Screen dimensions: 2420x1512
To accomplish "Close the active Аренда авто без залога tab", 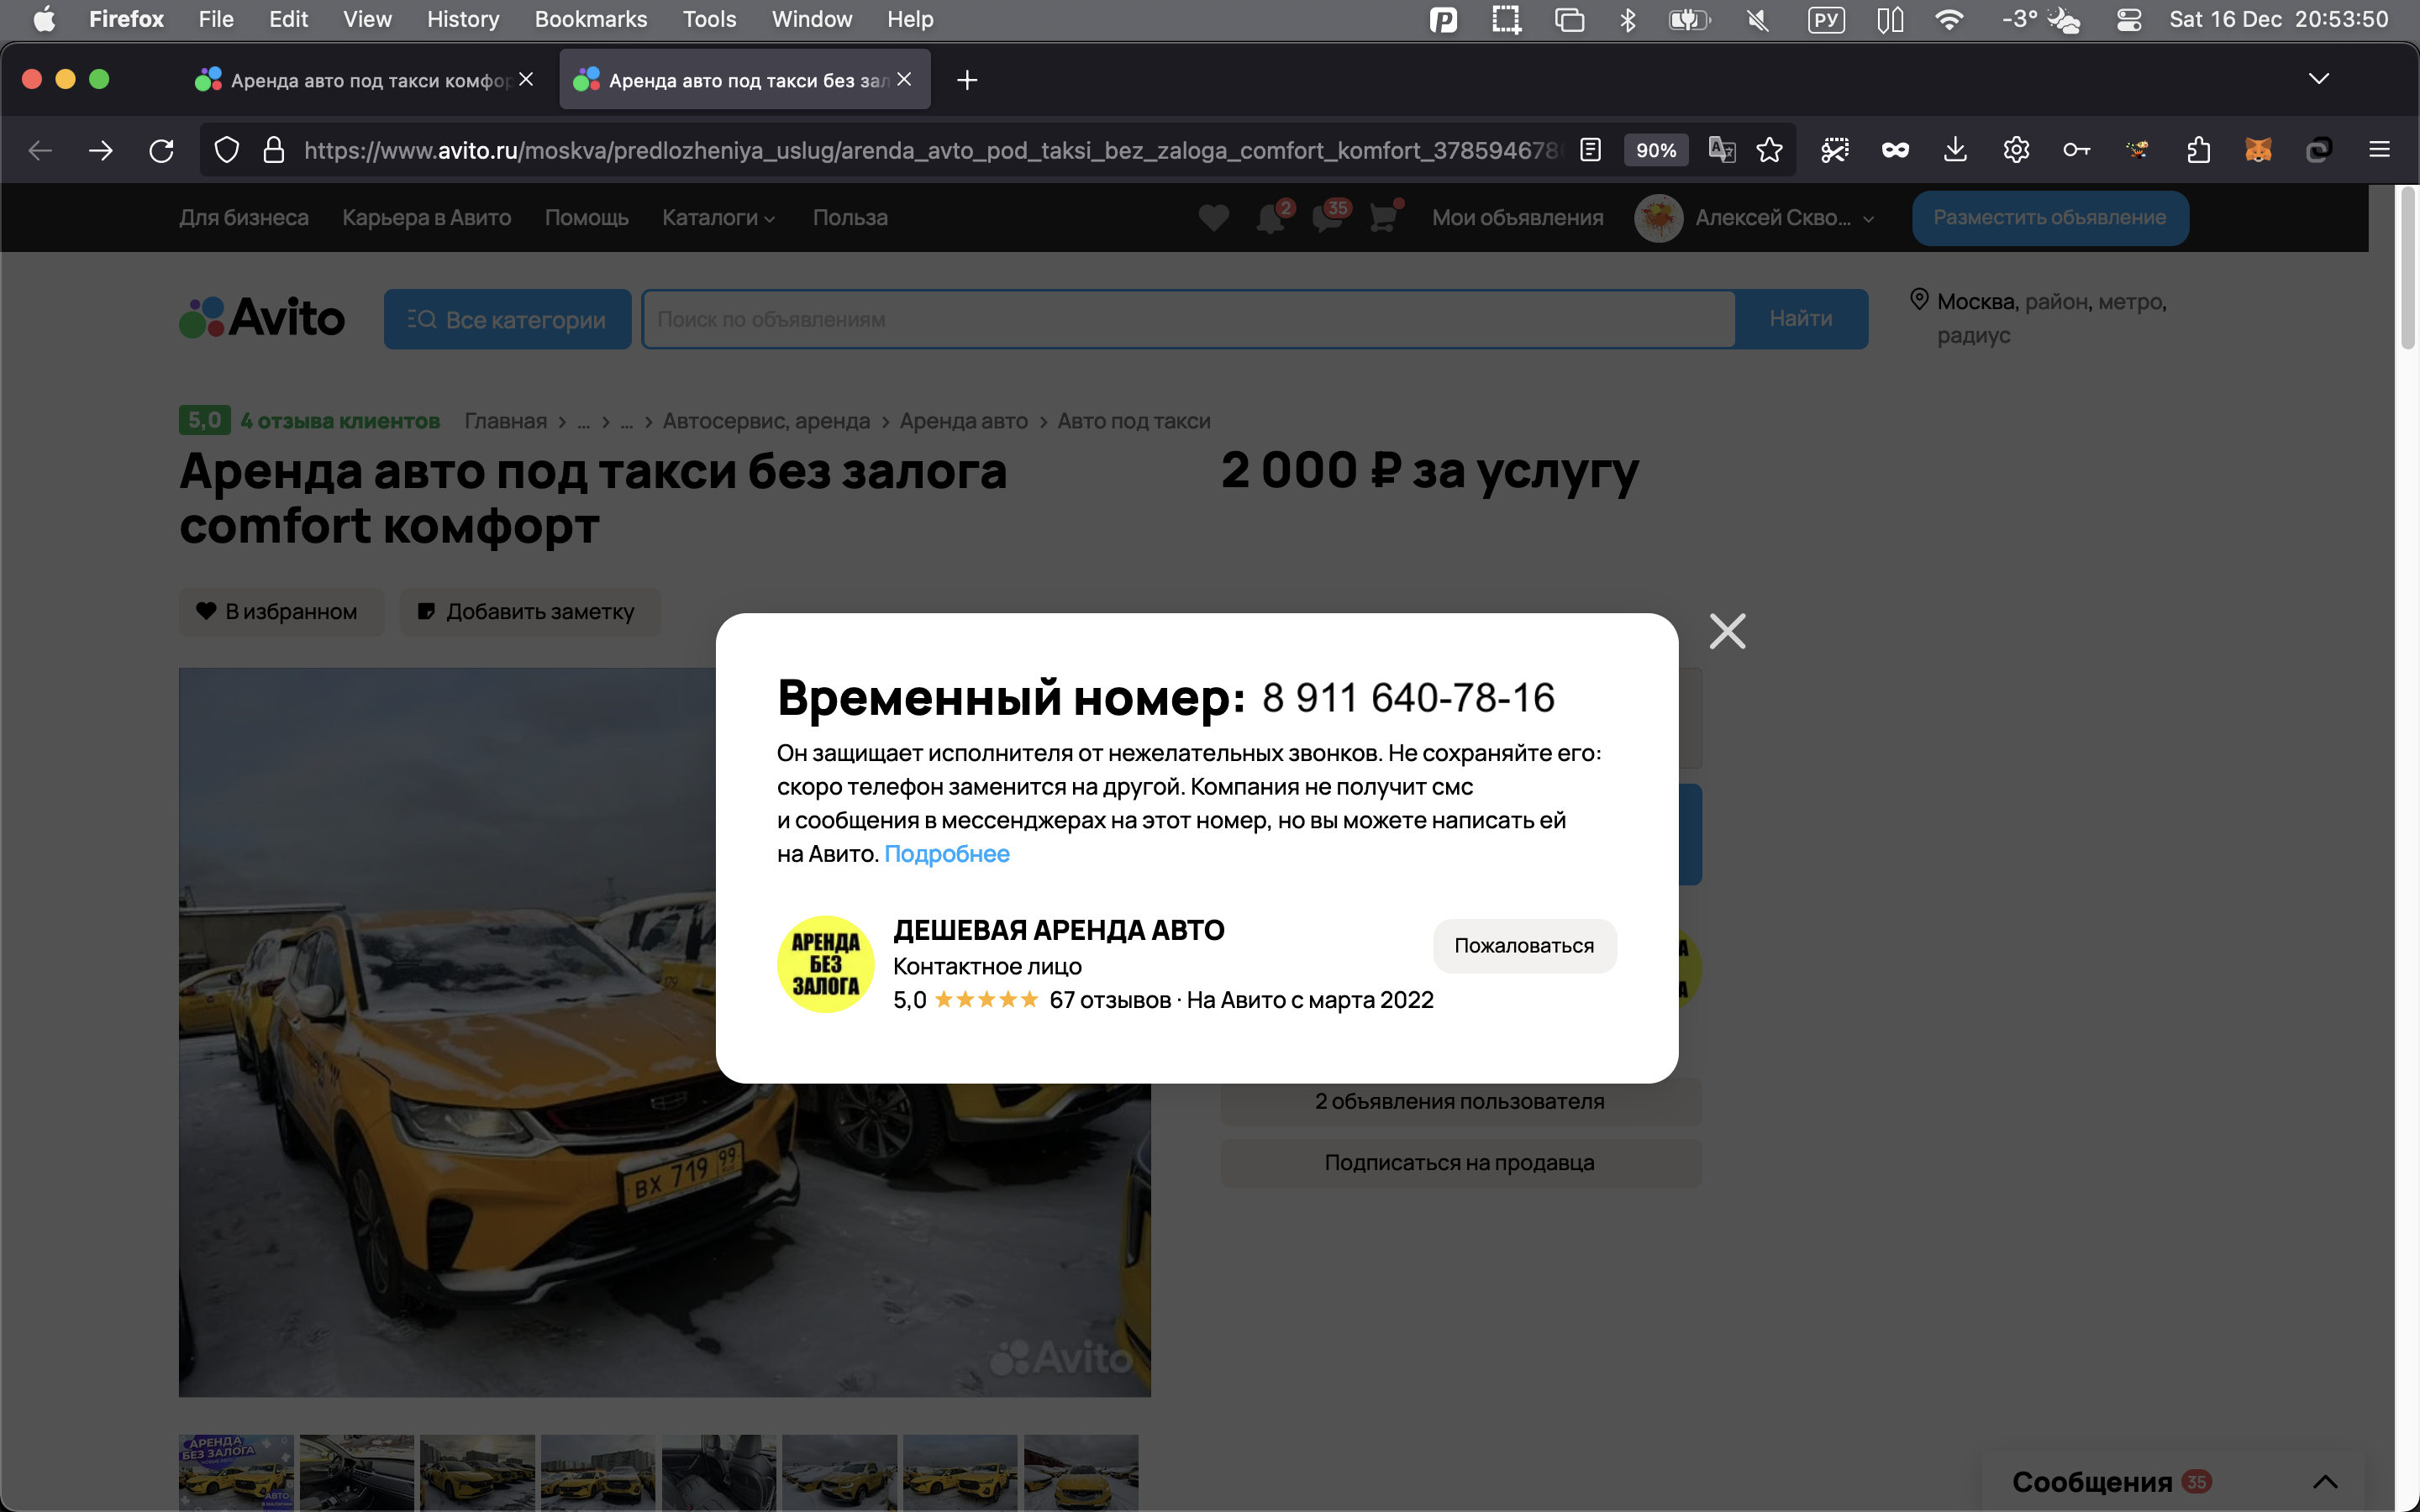I will 904,79.
